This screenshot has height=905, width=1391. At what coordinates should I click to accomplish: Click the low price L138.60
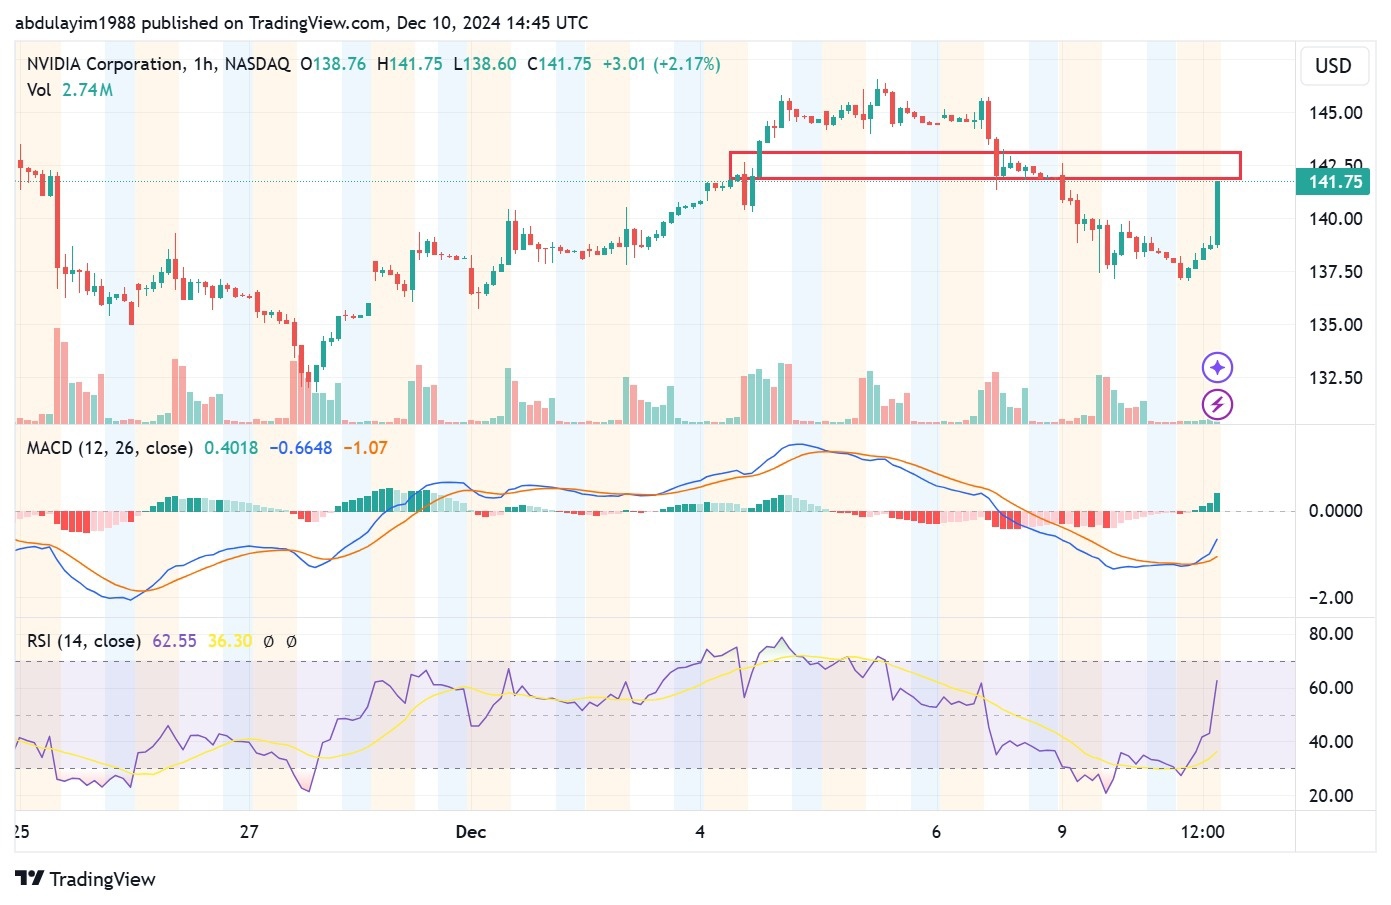485,64
